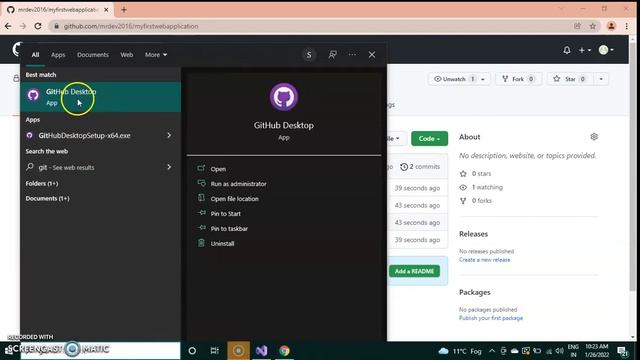
Task: Click the orange recorder taskbar icon
Action: 238,351
